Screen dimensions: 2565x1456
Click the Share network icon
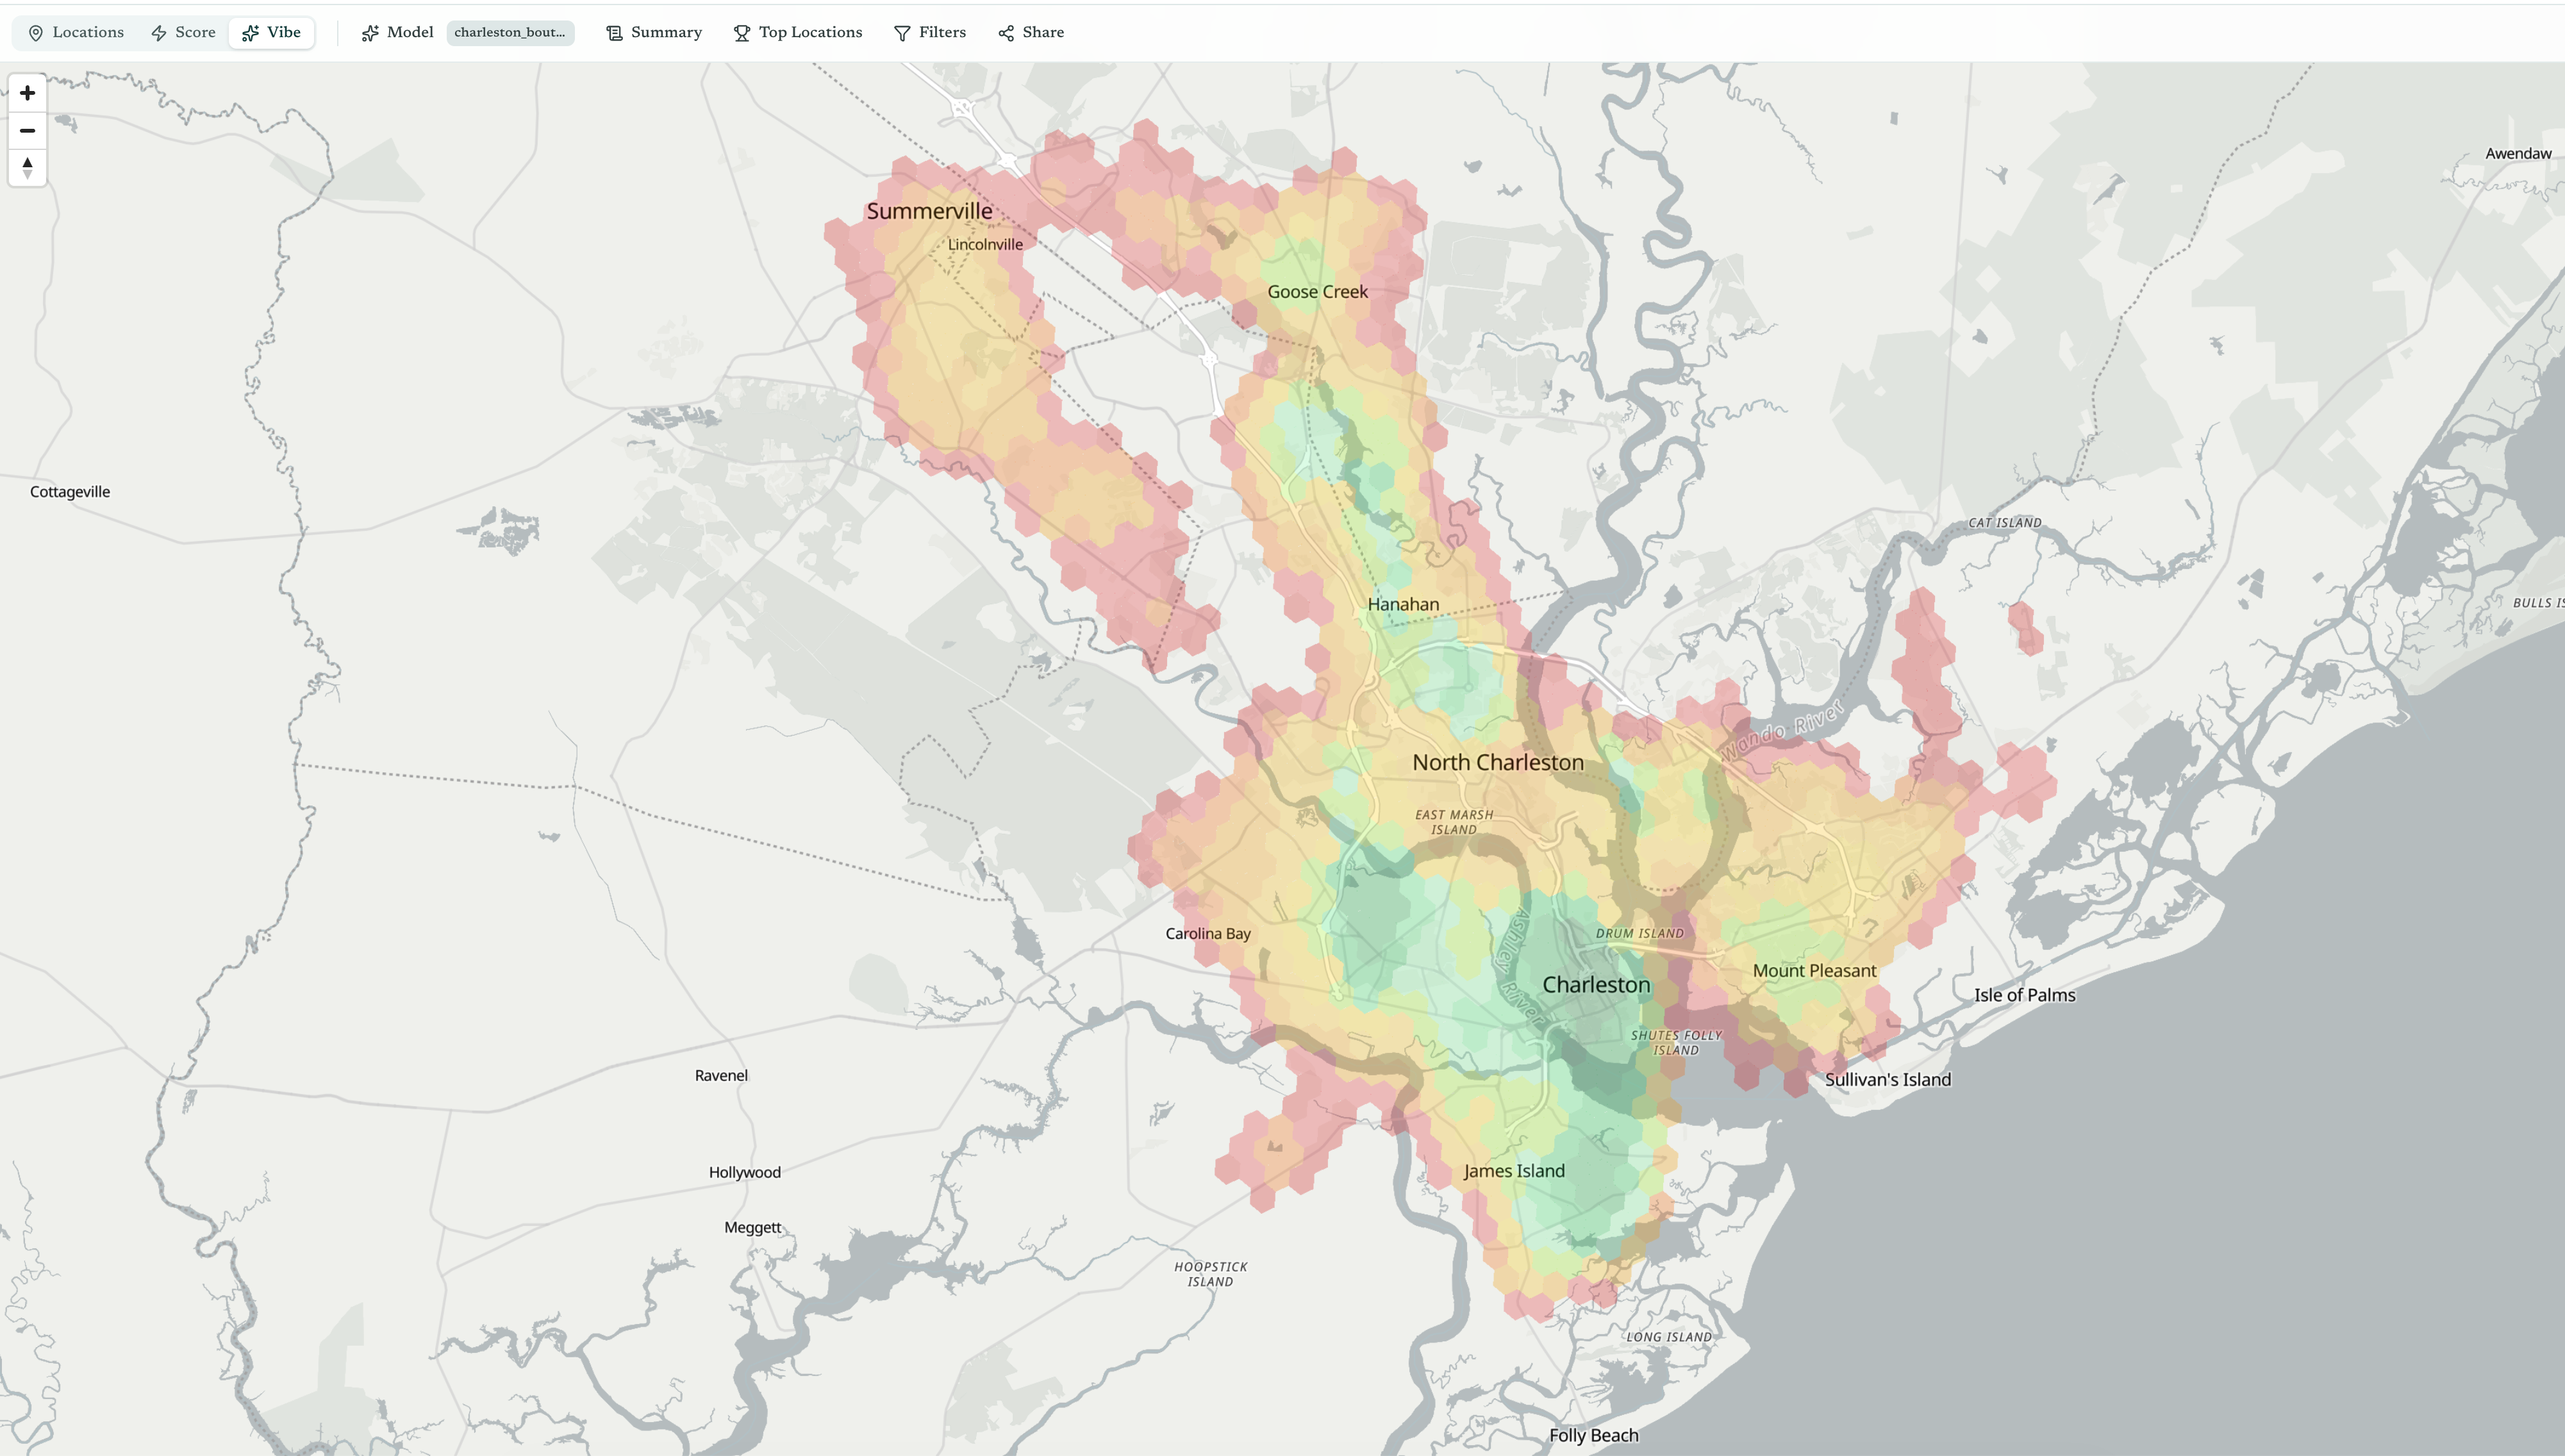tap(1006, 33)
